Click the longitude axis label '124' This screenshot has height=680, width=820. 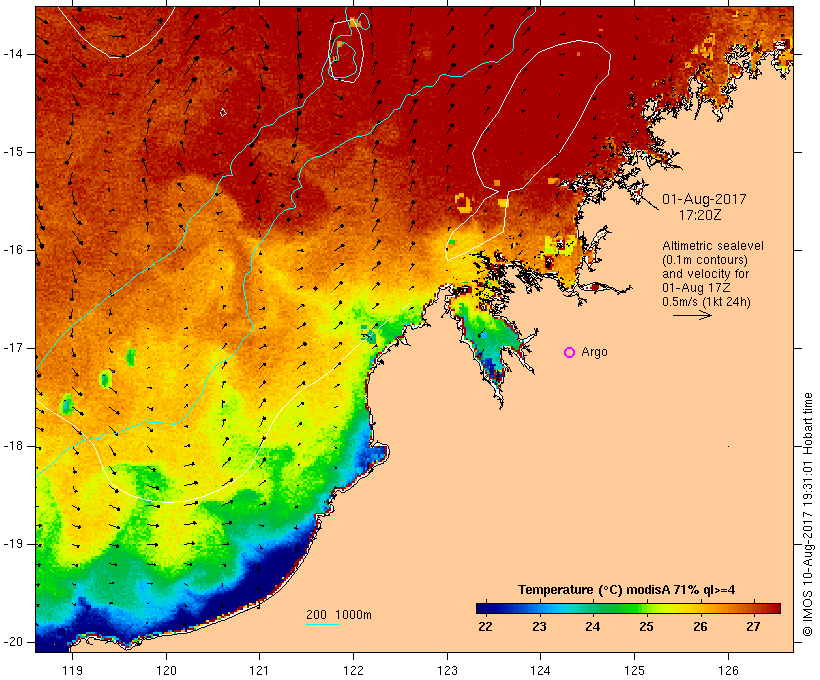pos(540,671)
